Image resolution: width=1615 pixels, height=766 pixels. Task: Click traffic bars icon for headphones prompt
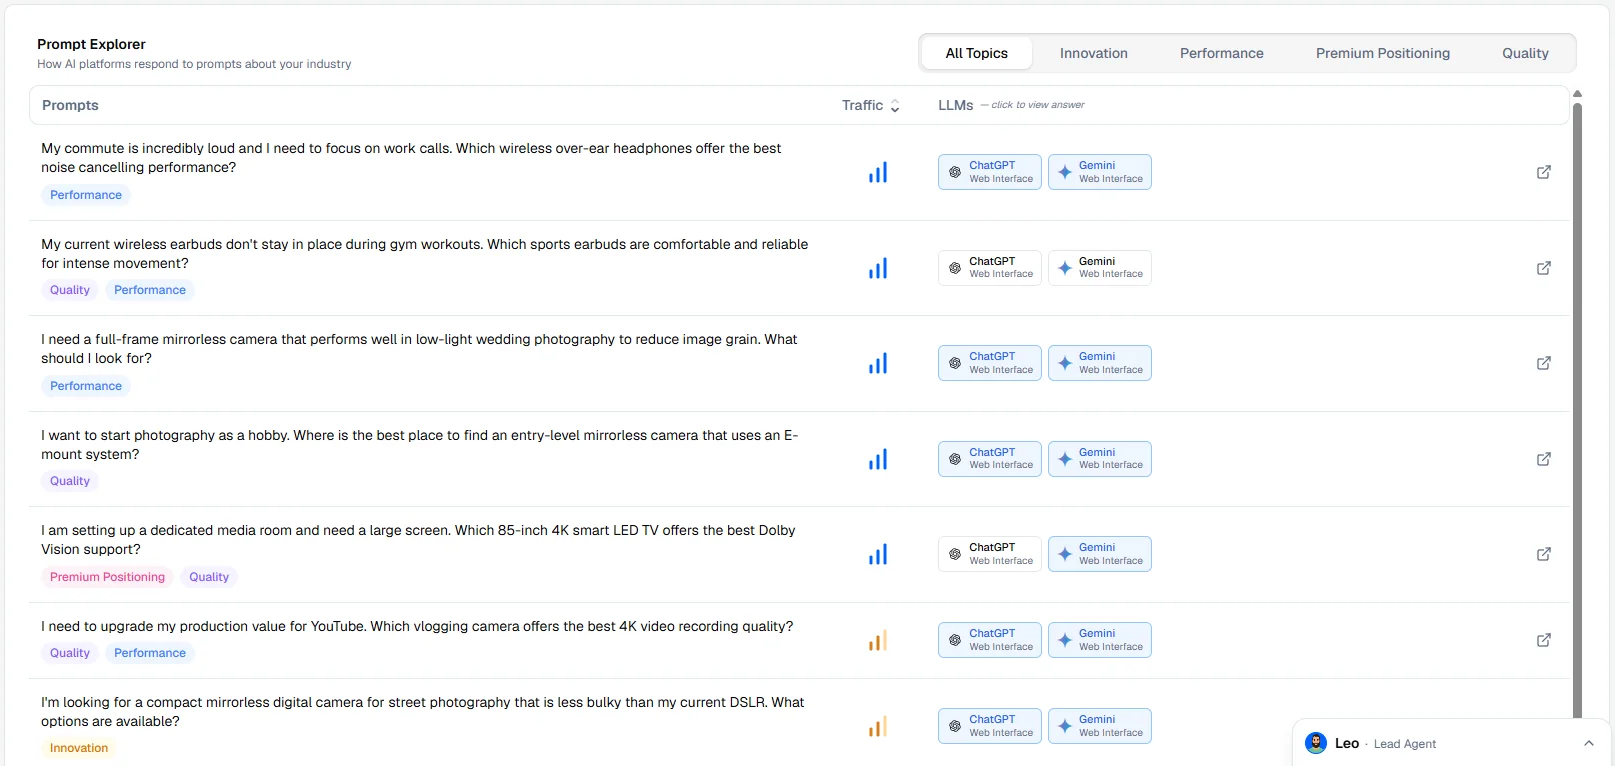[878, 173]
